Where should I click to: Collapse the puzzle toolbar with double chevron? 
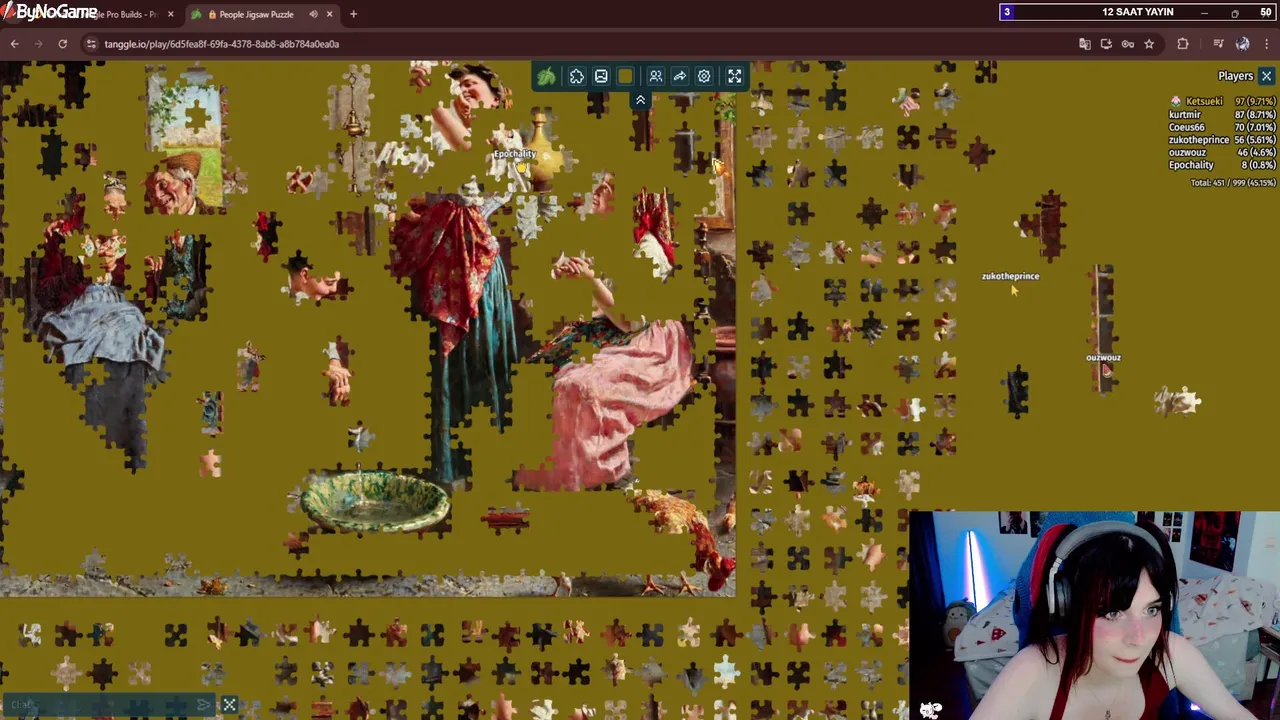(641, 100)
